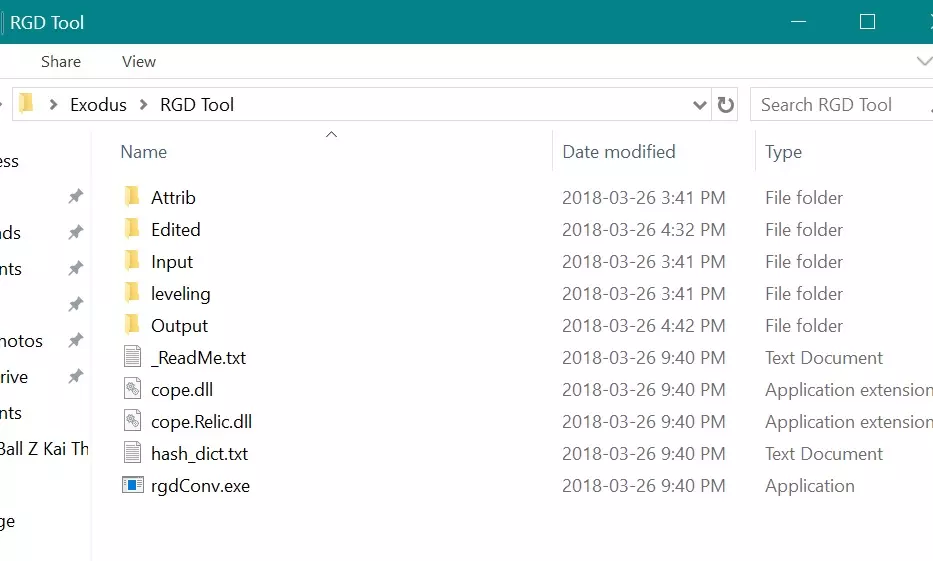
Task: Click the 4:32 PM date of Edited
Action: (644, 230)
